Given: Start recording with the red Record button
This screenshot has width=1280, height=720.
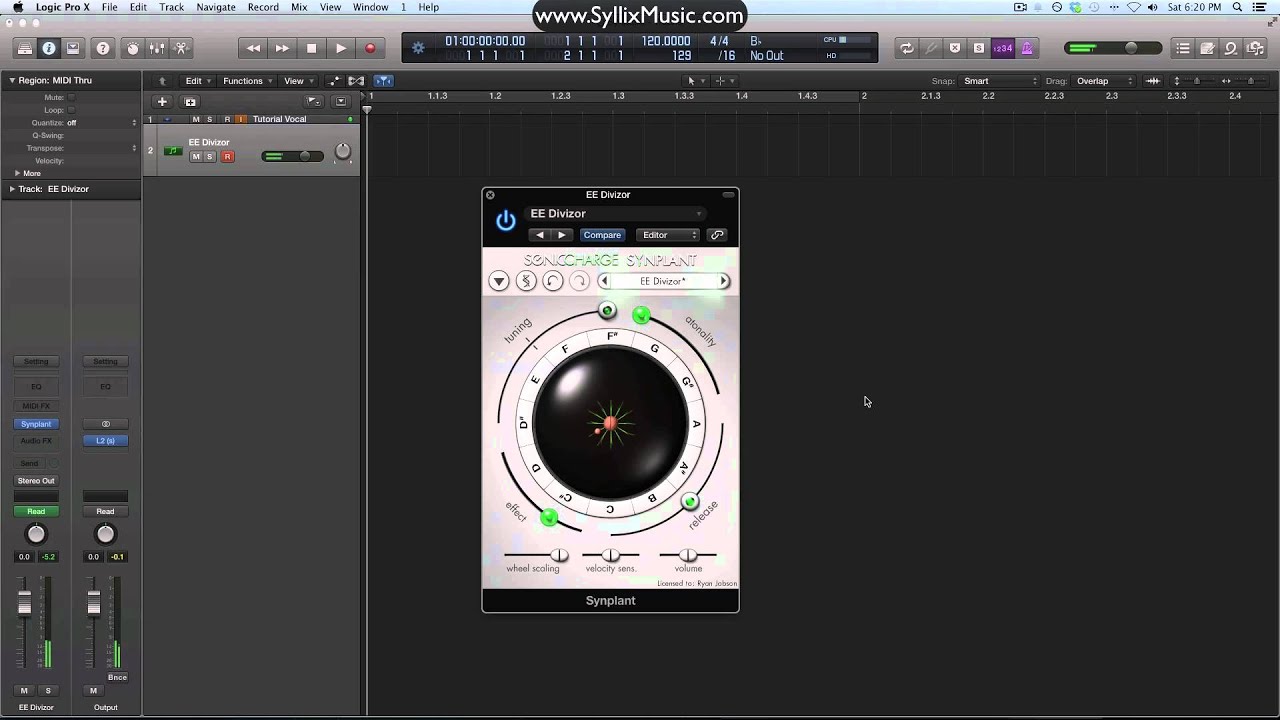Looking at the screenshot, I should click(370, 48).
